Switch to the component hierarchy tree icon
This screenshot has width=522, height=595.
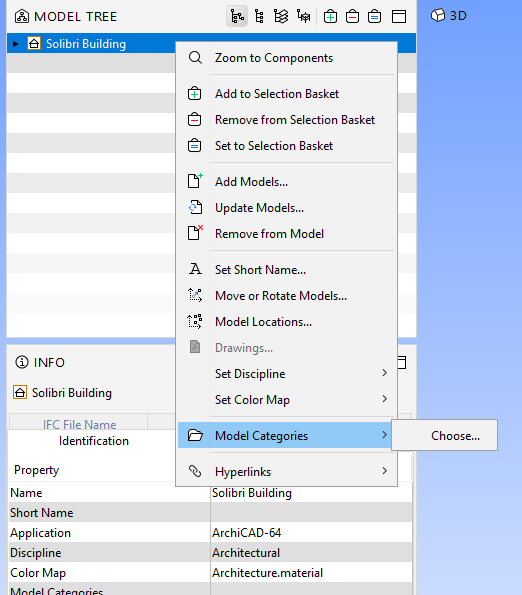pos(259,16)
